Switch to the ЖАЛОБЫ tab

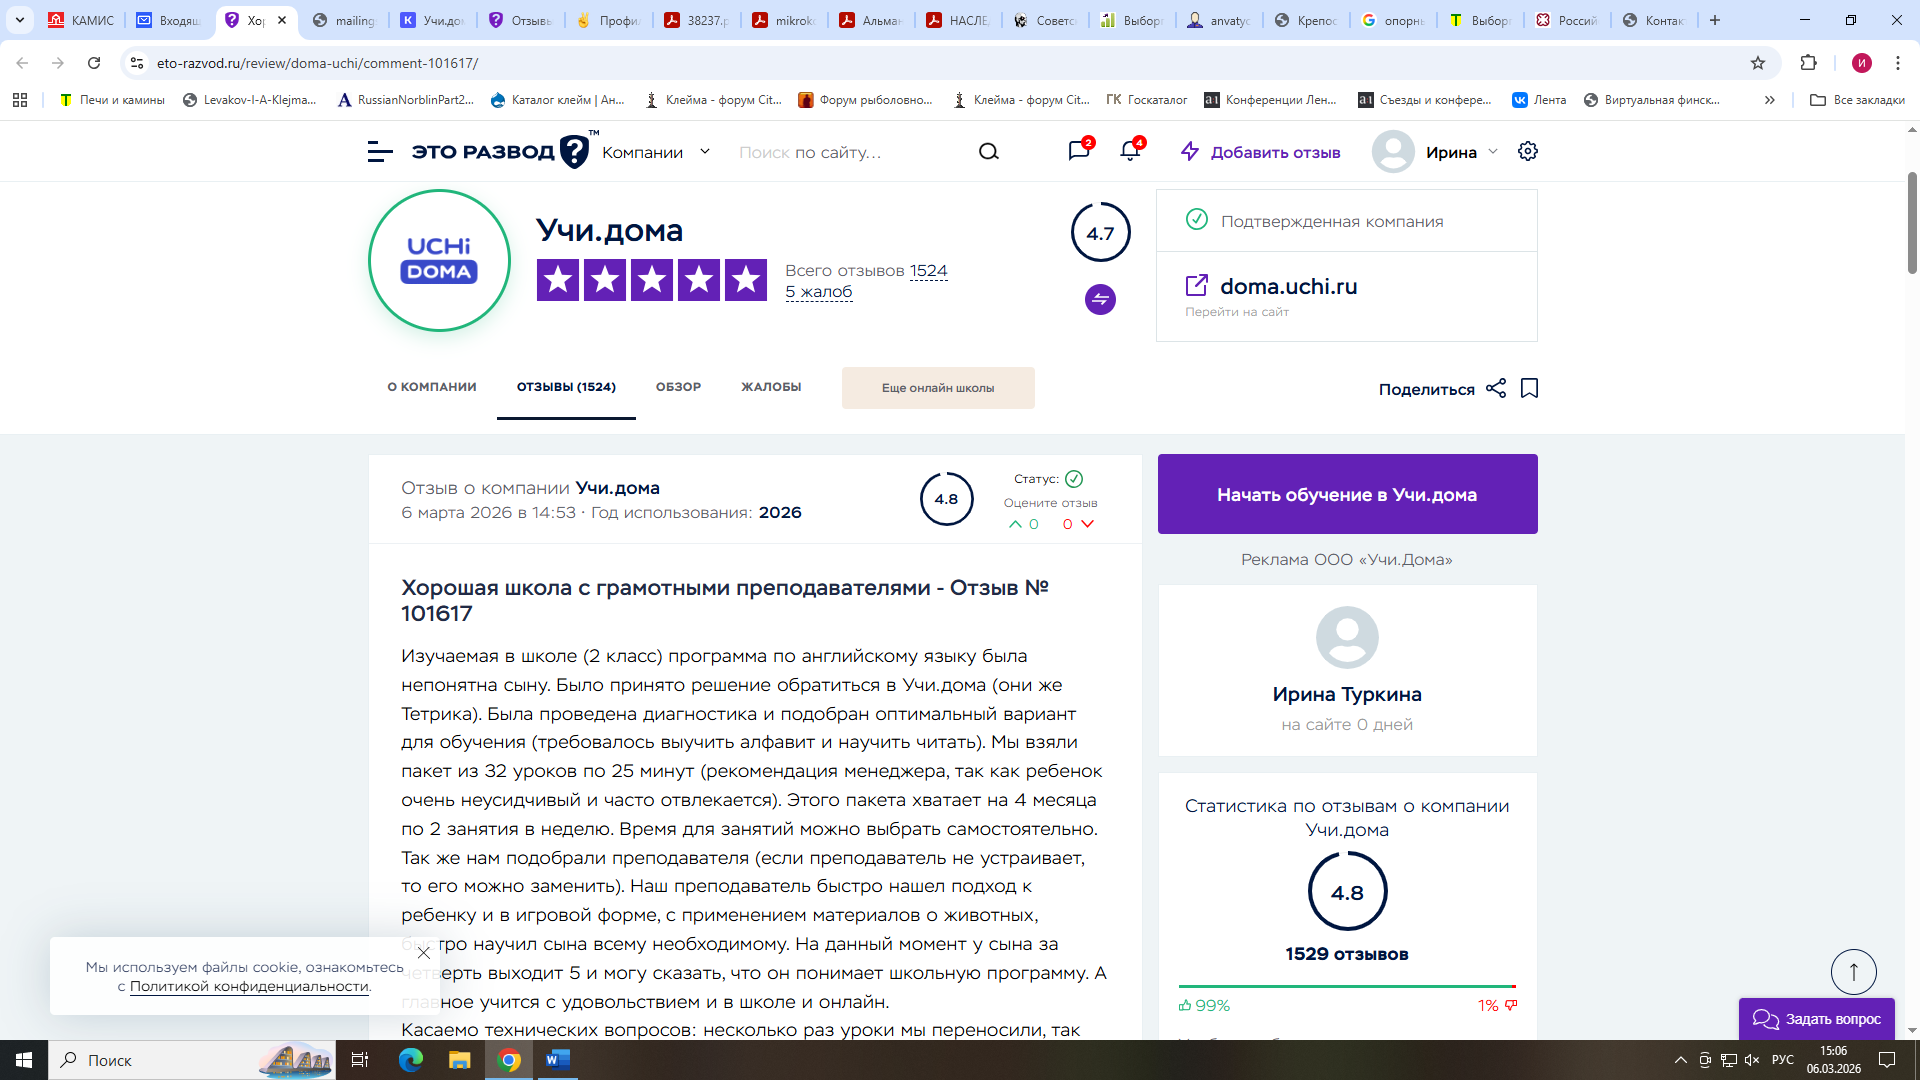pos(770,387)
